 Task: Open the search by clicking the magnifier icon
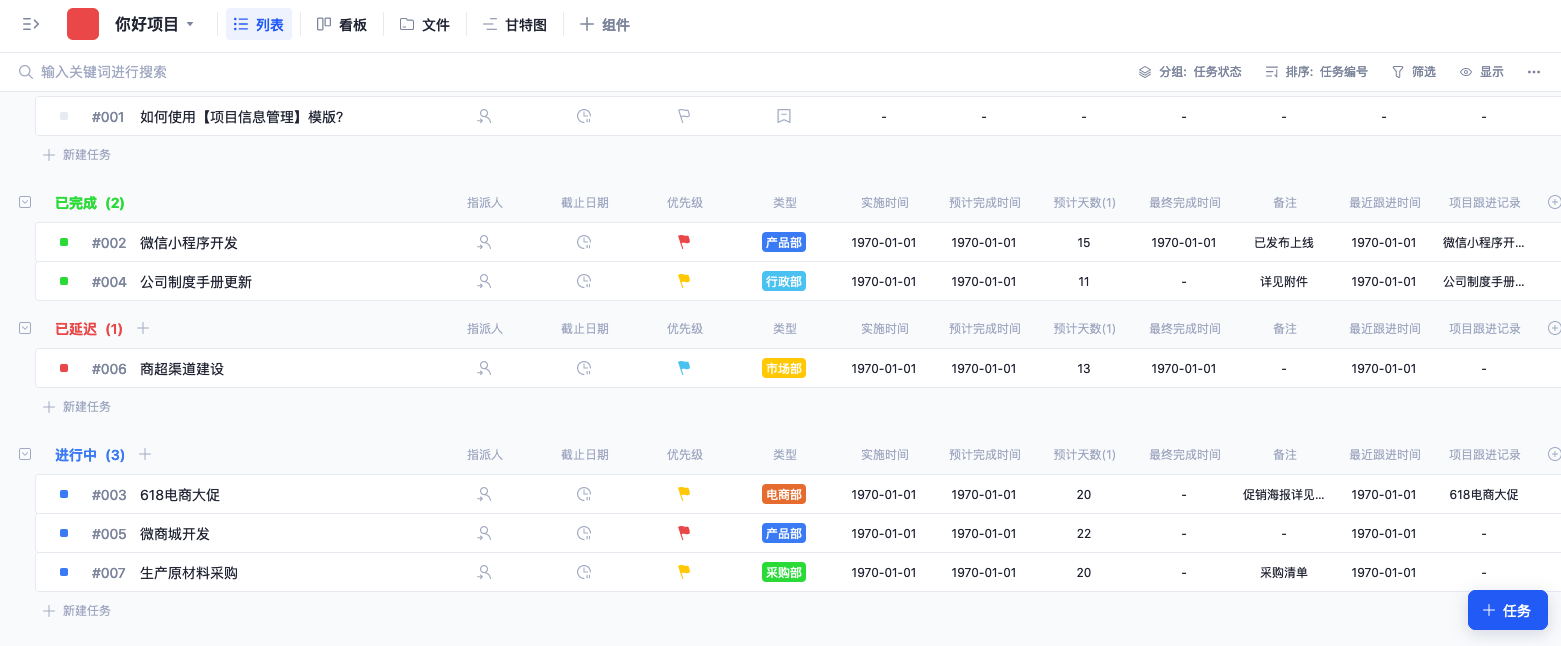click(25, 71)
